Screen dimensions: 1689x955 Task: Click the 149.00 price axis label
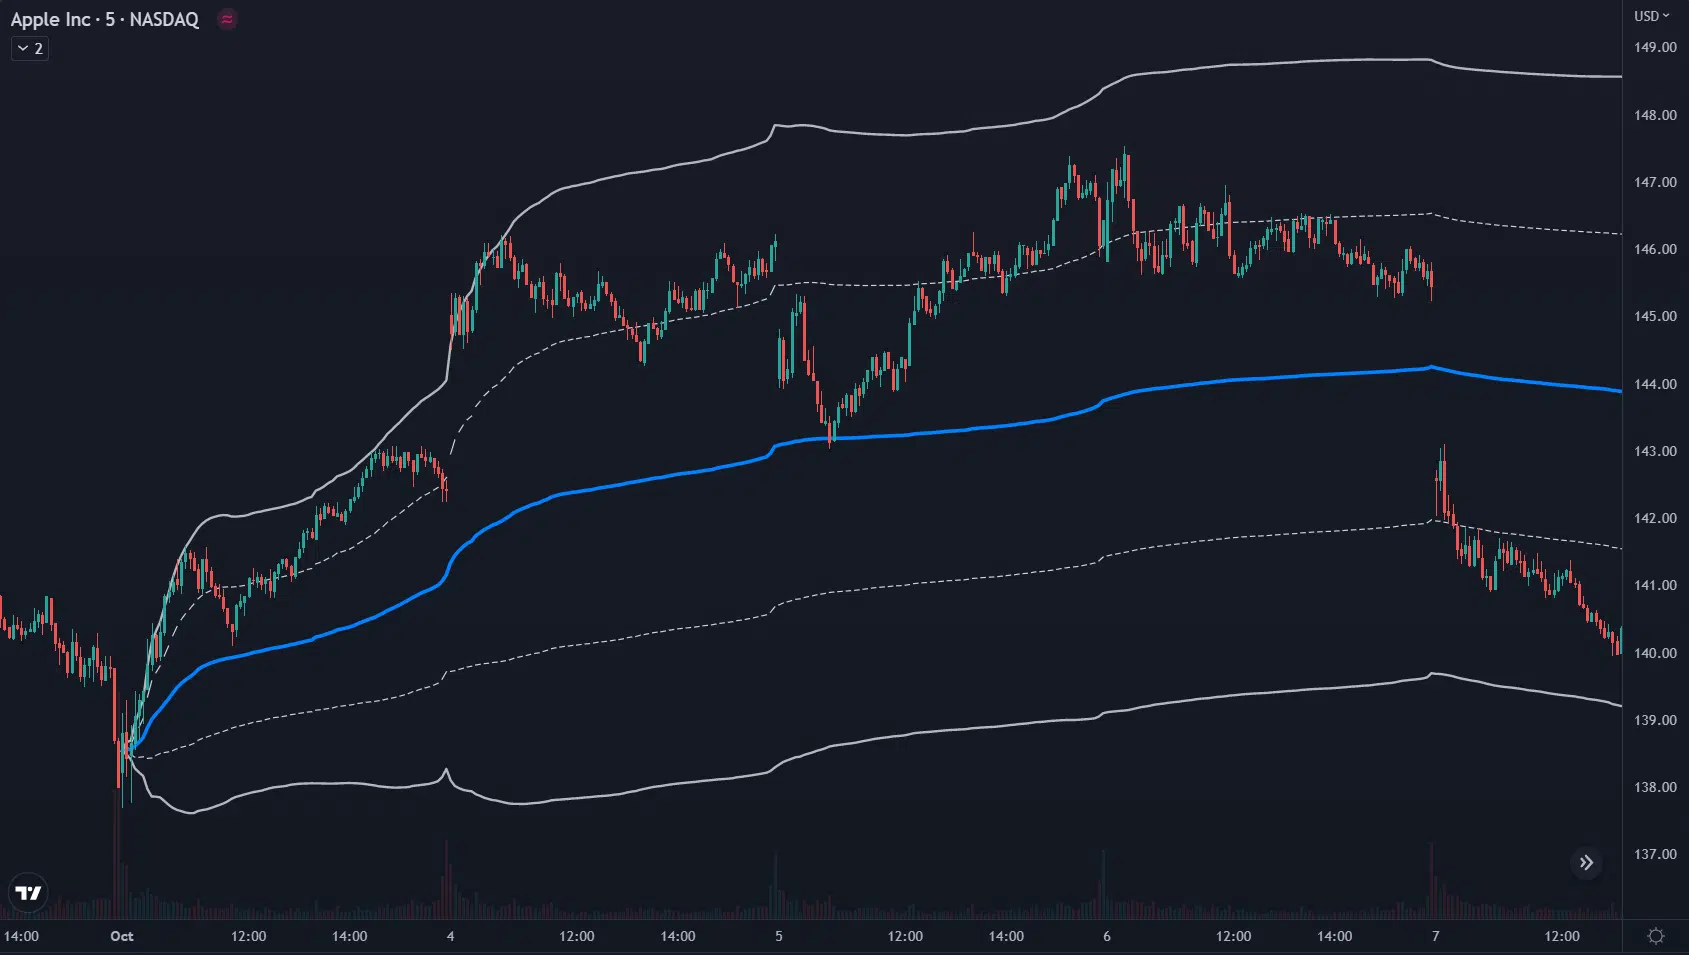pyautogui.click(x=1655, y=47)
